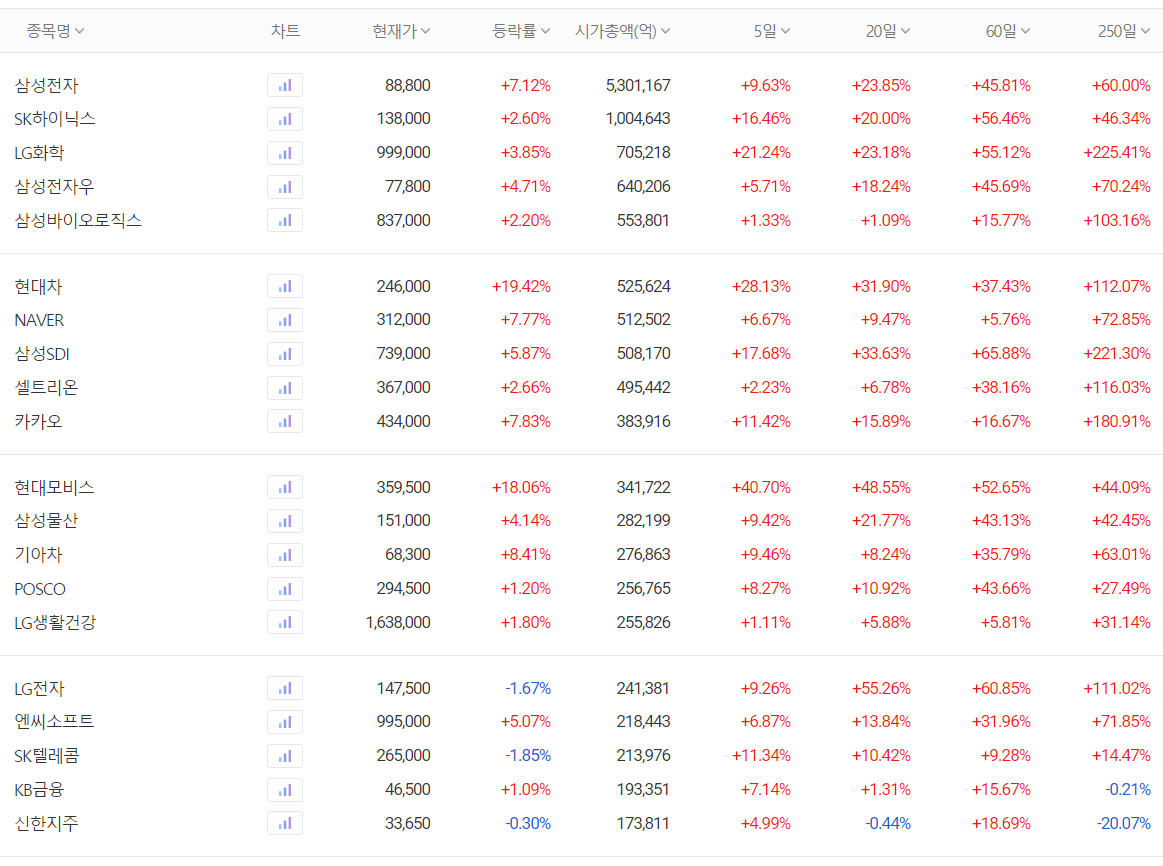Image resolution: width=1163 pixels, height=866 pixels.
Task: Sort by 250일 column header
Action: tap(1124, 30)
